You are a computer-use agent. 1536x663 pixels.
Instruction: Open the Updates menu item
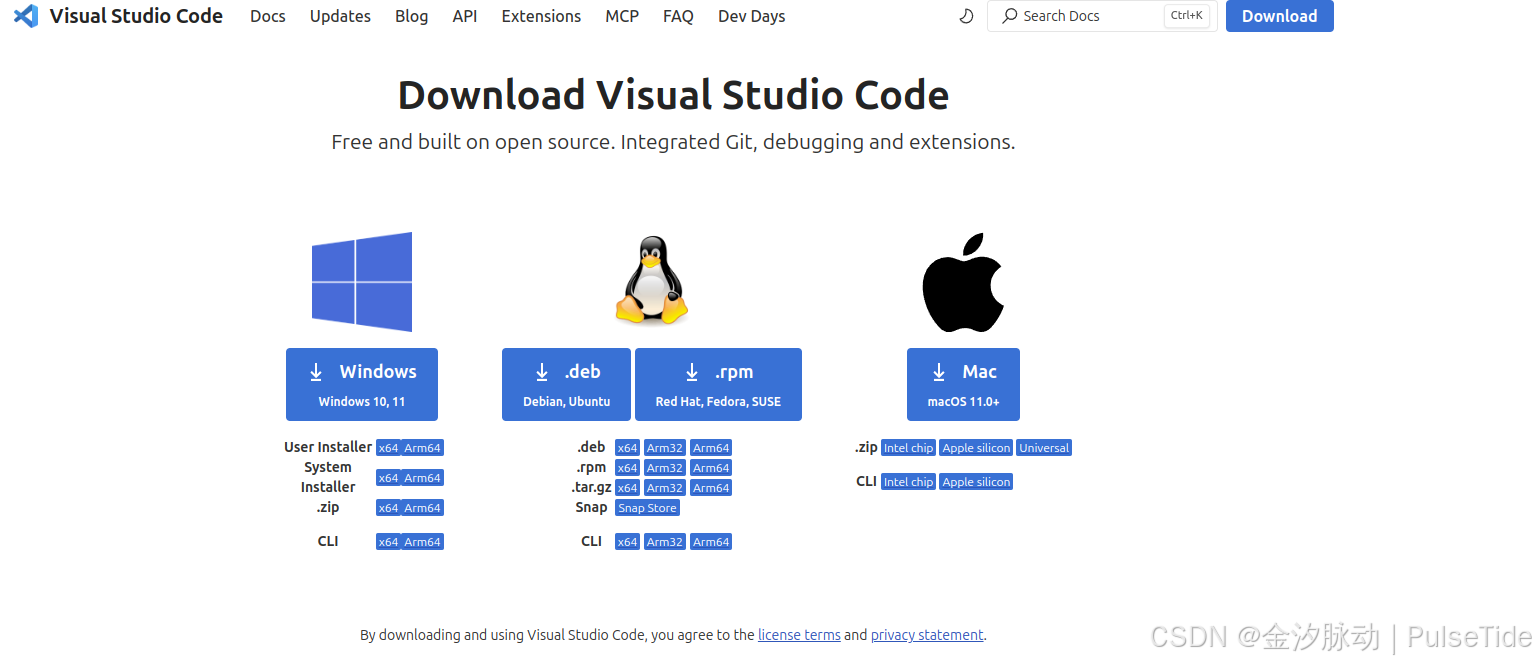point(340,16)
